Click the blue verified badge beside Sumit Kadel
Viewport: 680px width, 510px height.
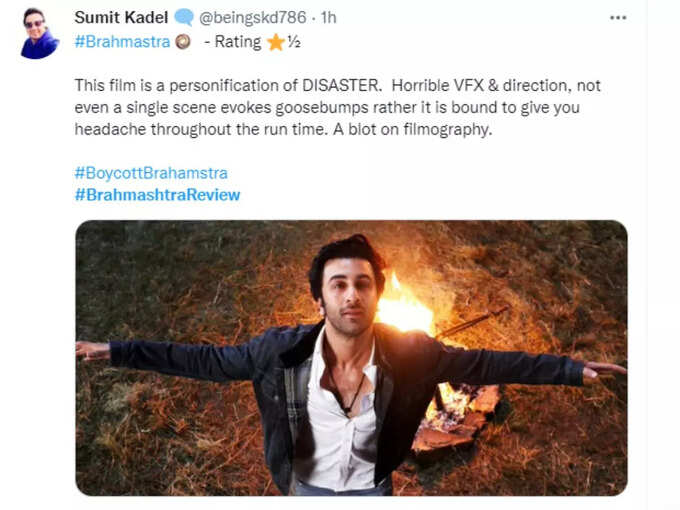[x=183, y=18]
